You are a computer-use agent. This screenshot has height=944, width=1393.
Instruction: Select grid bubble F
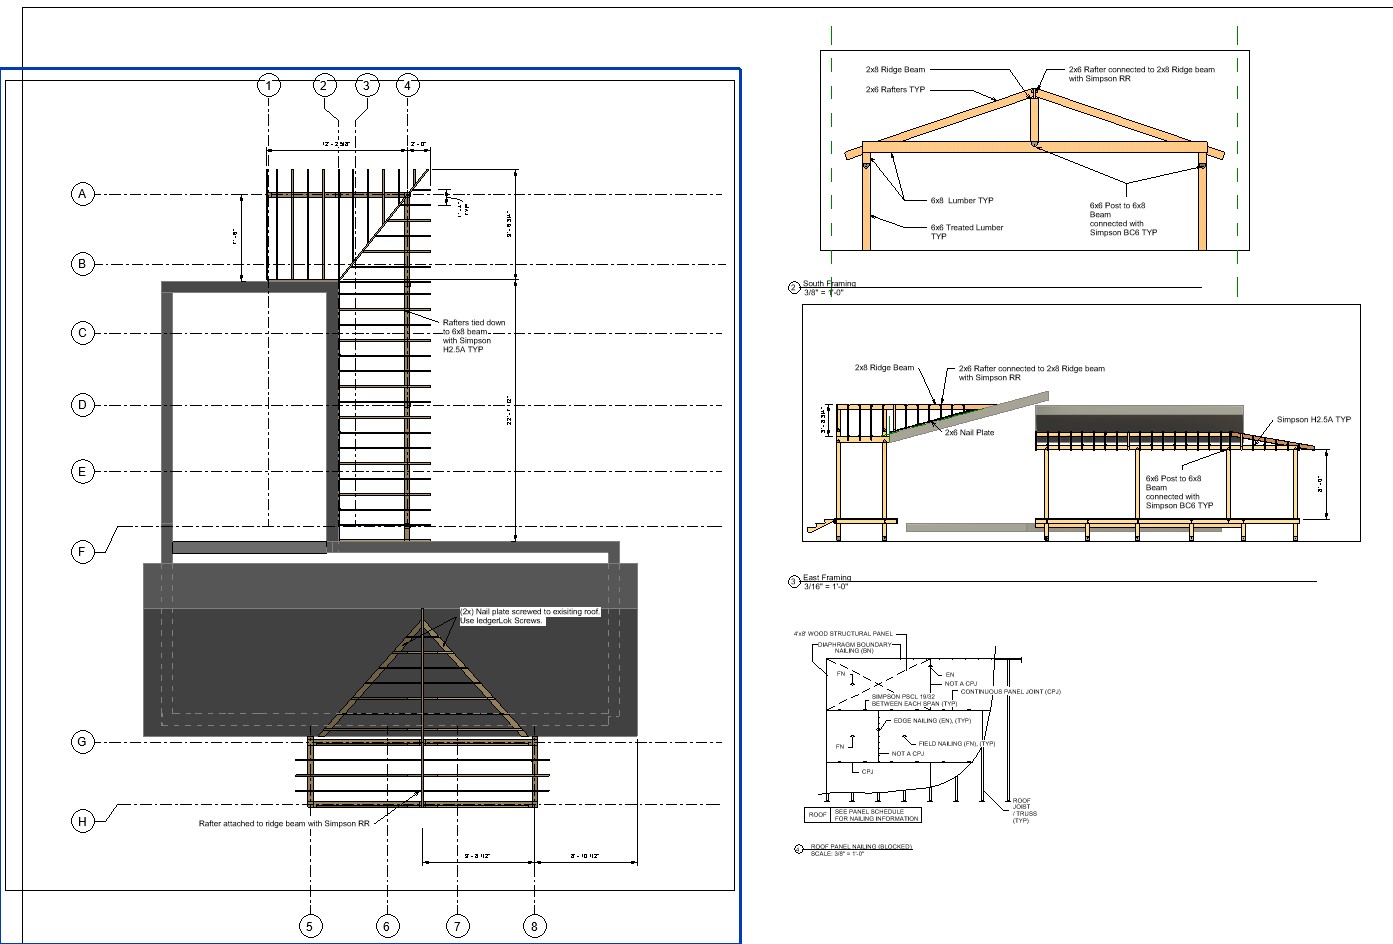pos(83,552)
